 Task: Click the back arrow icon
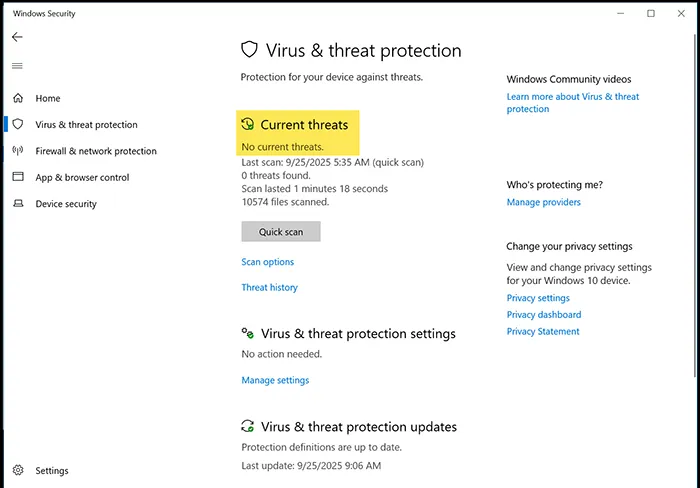click(x=17, y=37)
